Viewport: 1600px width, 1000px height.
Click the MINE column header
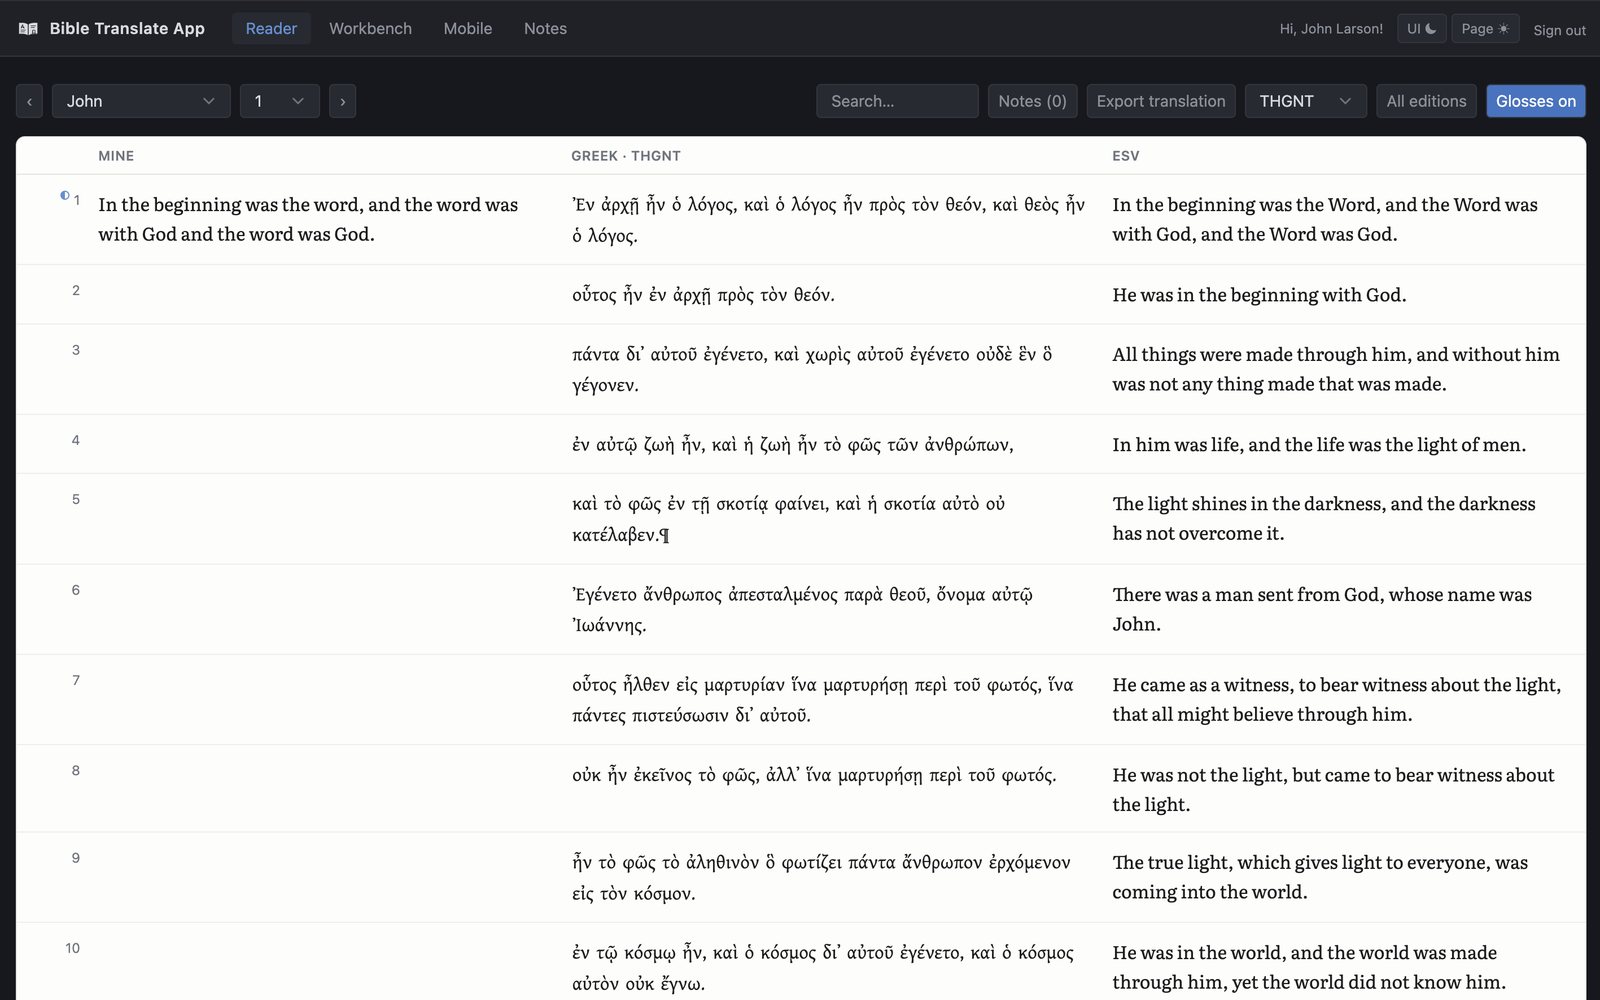(x=116, y=156)
